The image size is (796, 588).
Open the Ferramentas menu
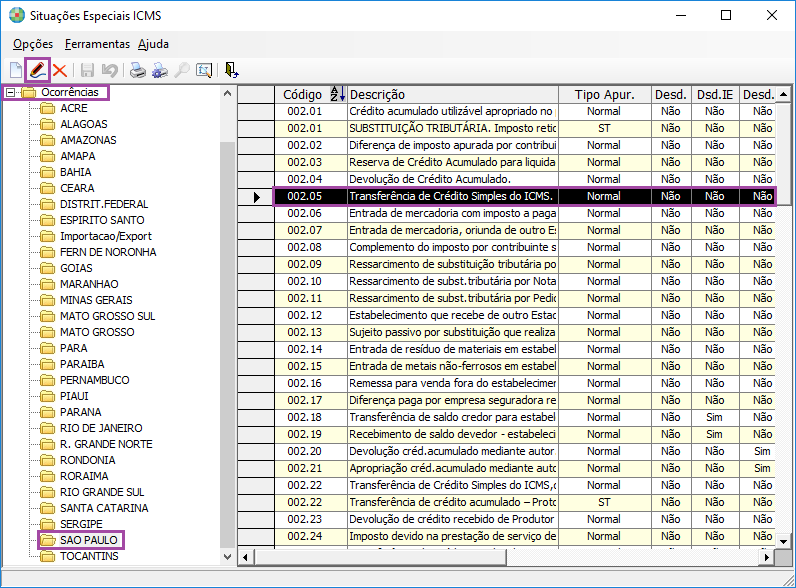97,44
